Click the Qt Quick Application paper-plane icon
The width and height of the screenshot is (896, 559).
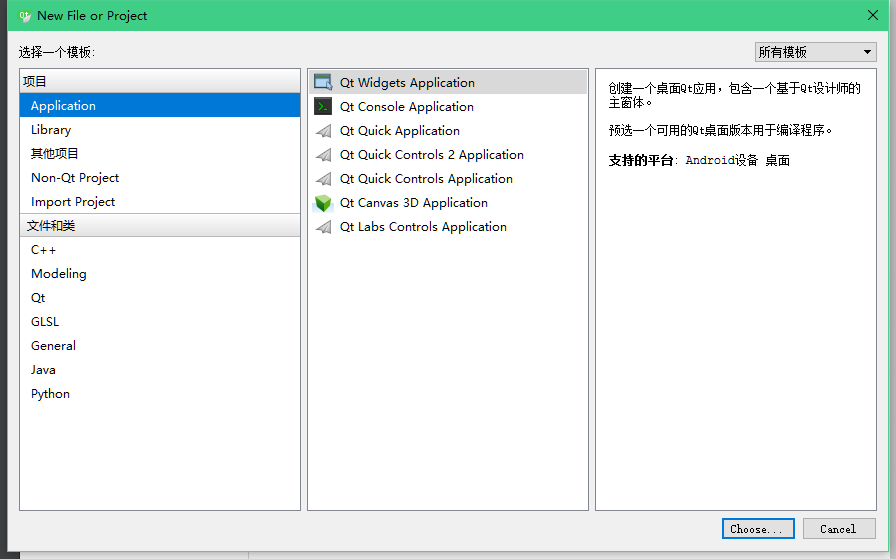point(323,131)
